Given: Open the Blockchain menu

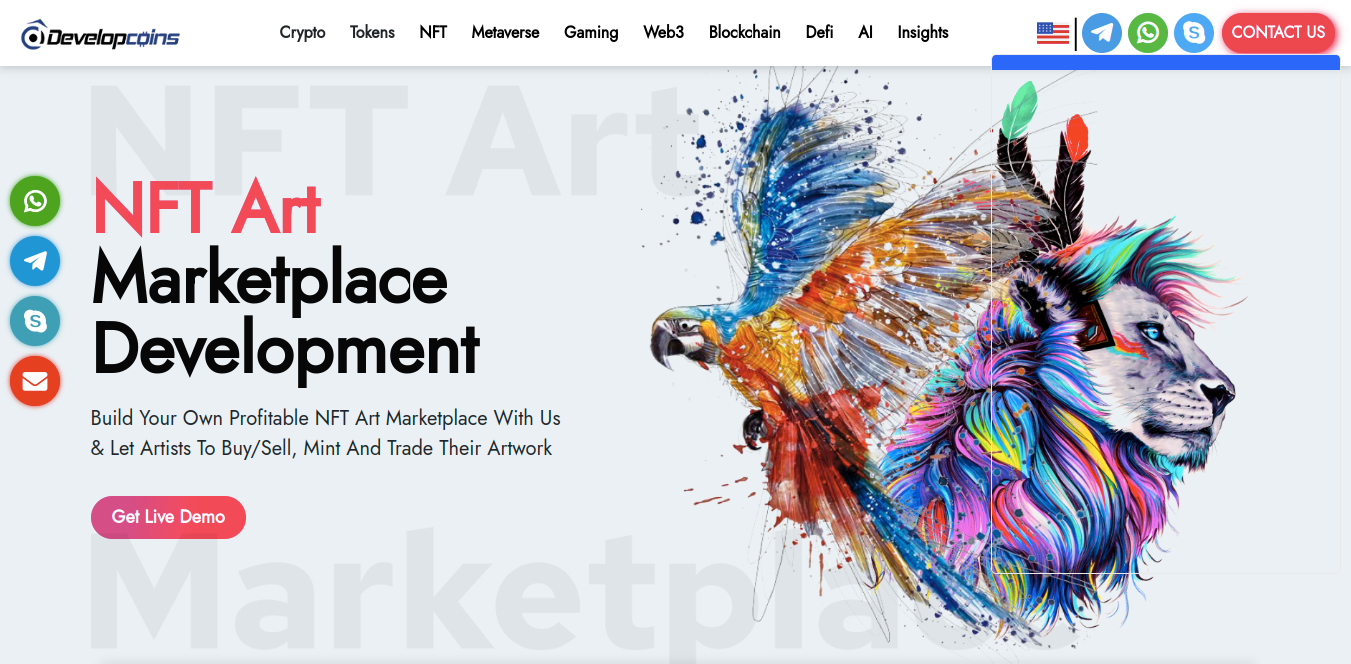Looking at the screenshot, I should click(745, 32).
